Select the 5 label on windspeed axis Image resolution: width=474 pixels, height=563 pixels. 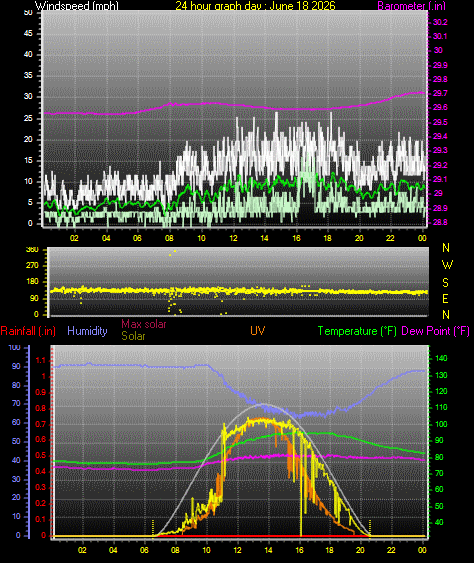(30, 202)
